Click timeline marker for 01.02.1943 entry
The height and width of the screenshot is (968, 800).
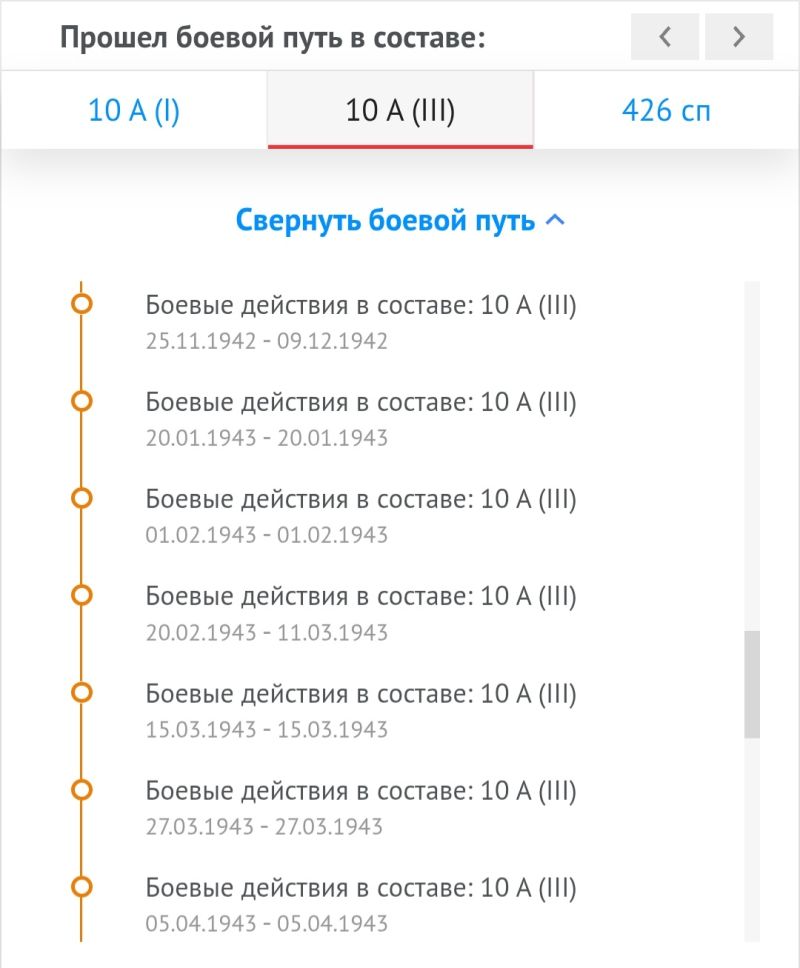[81, 498]
